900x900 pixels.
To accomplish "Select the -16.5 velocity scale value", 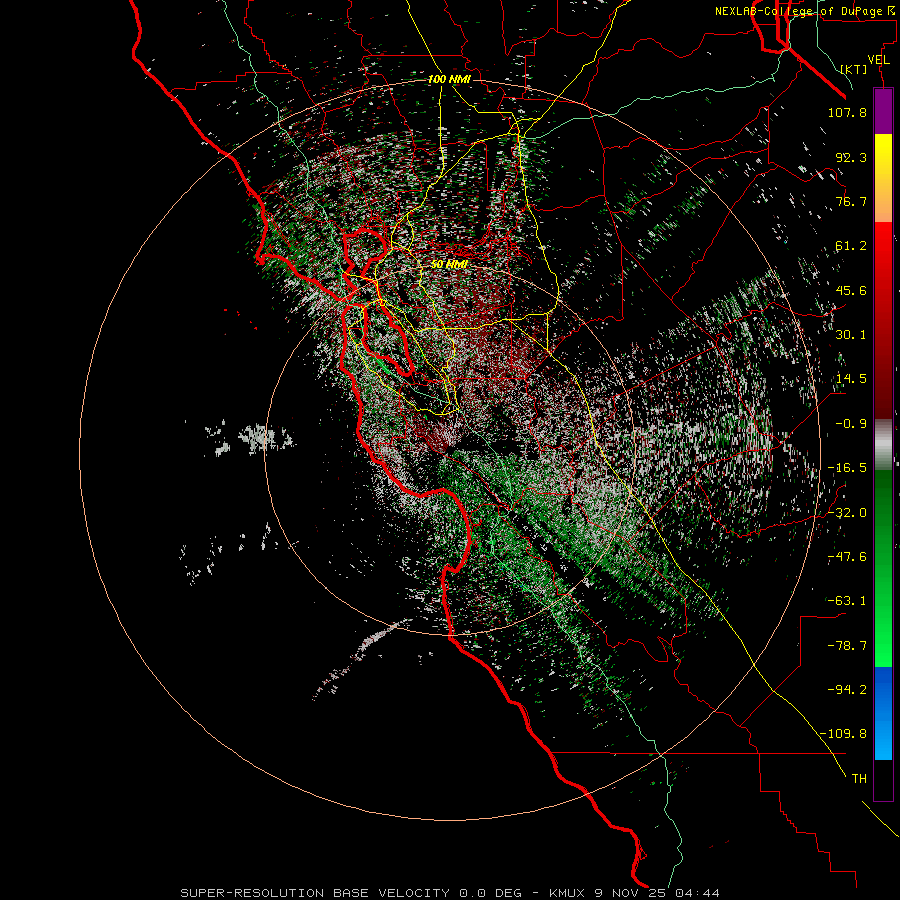I will (847, 468).
